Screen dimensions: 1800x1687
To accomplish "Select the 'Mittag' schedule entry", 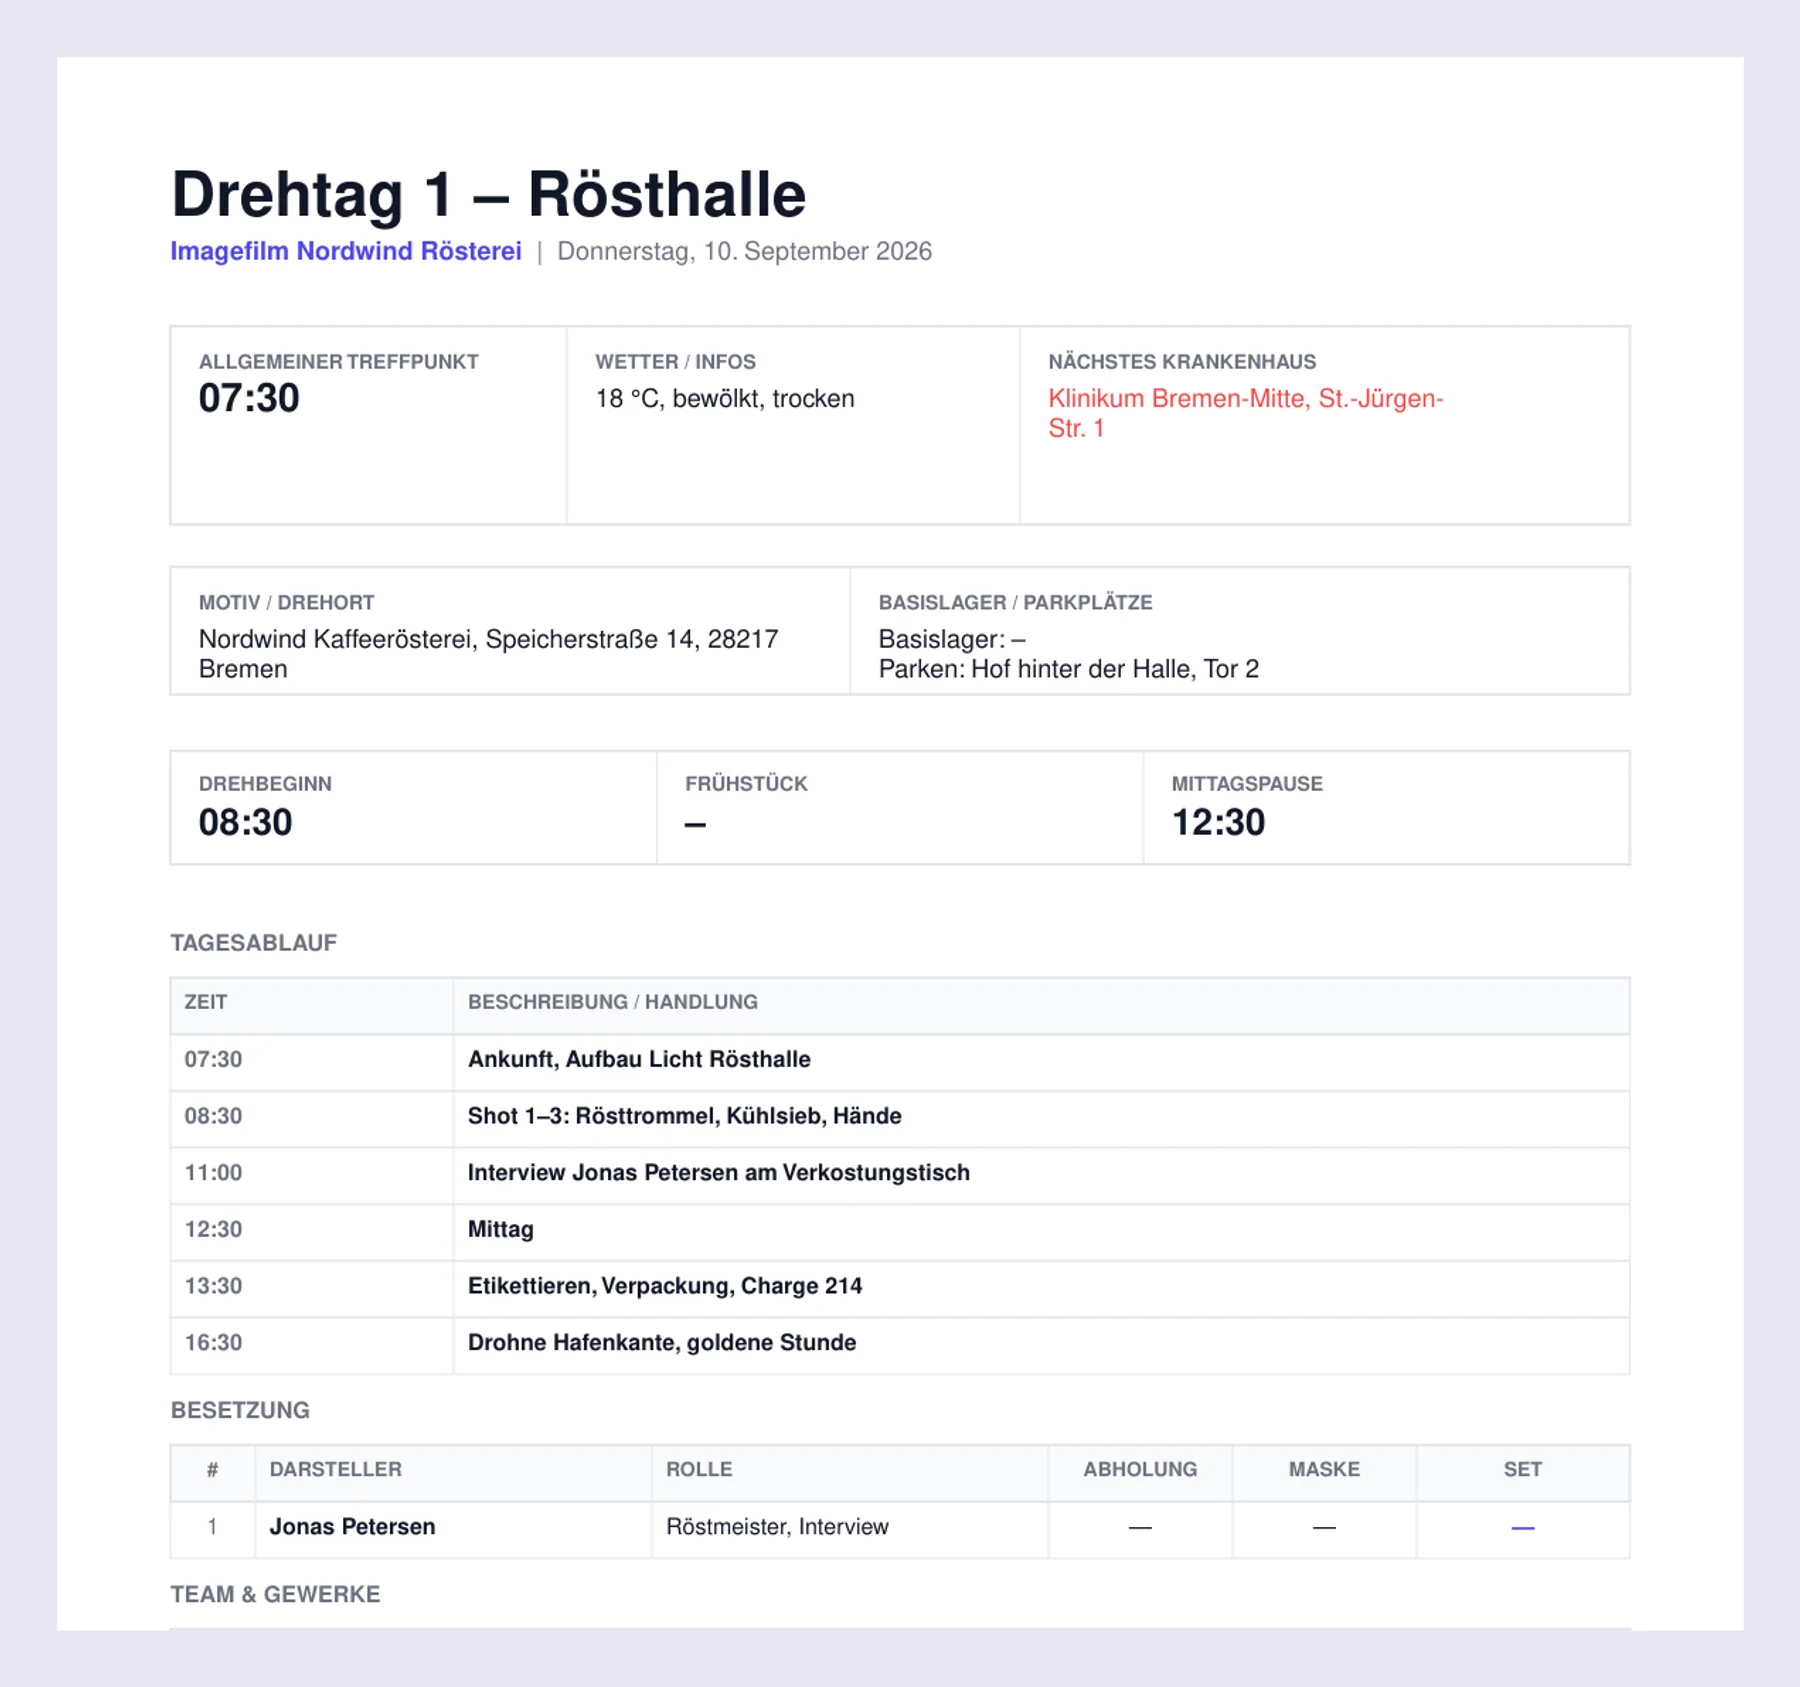I will (x=899, y=1231).
